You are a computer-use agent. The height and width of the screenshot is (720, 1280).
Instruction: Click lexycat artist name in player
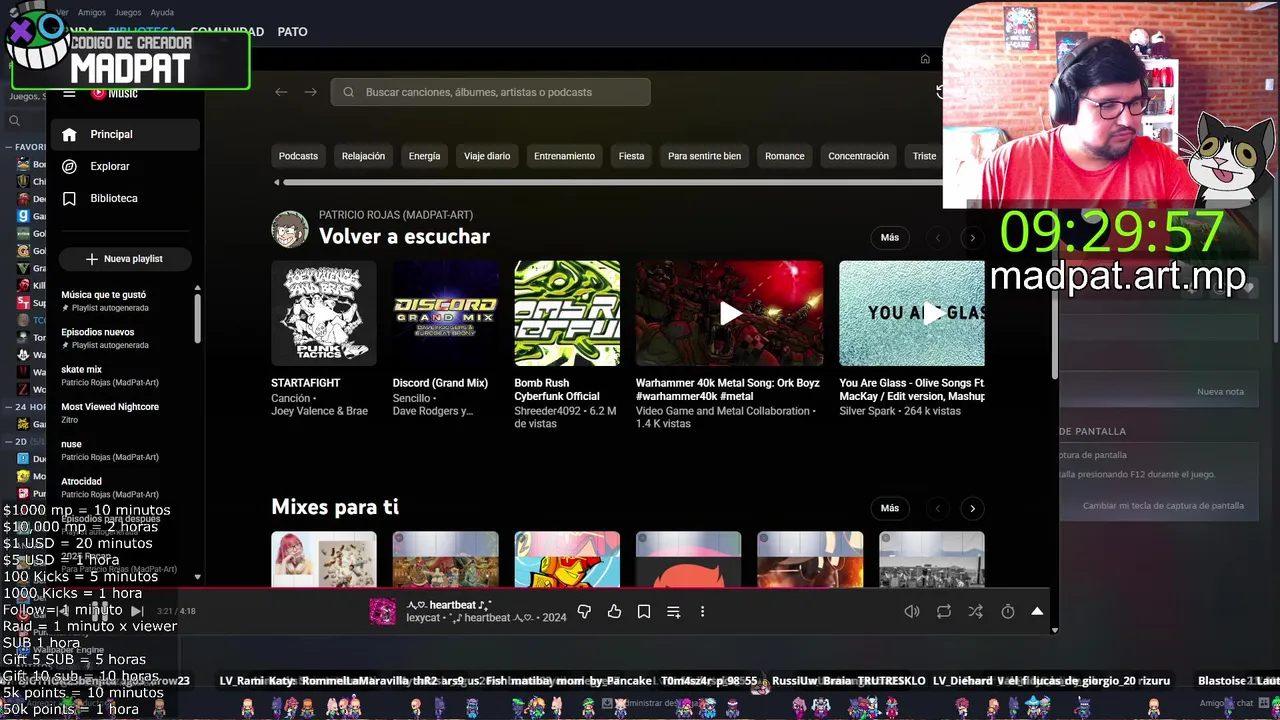click(x=423, y=618)
